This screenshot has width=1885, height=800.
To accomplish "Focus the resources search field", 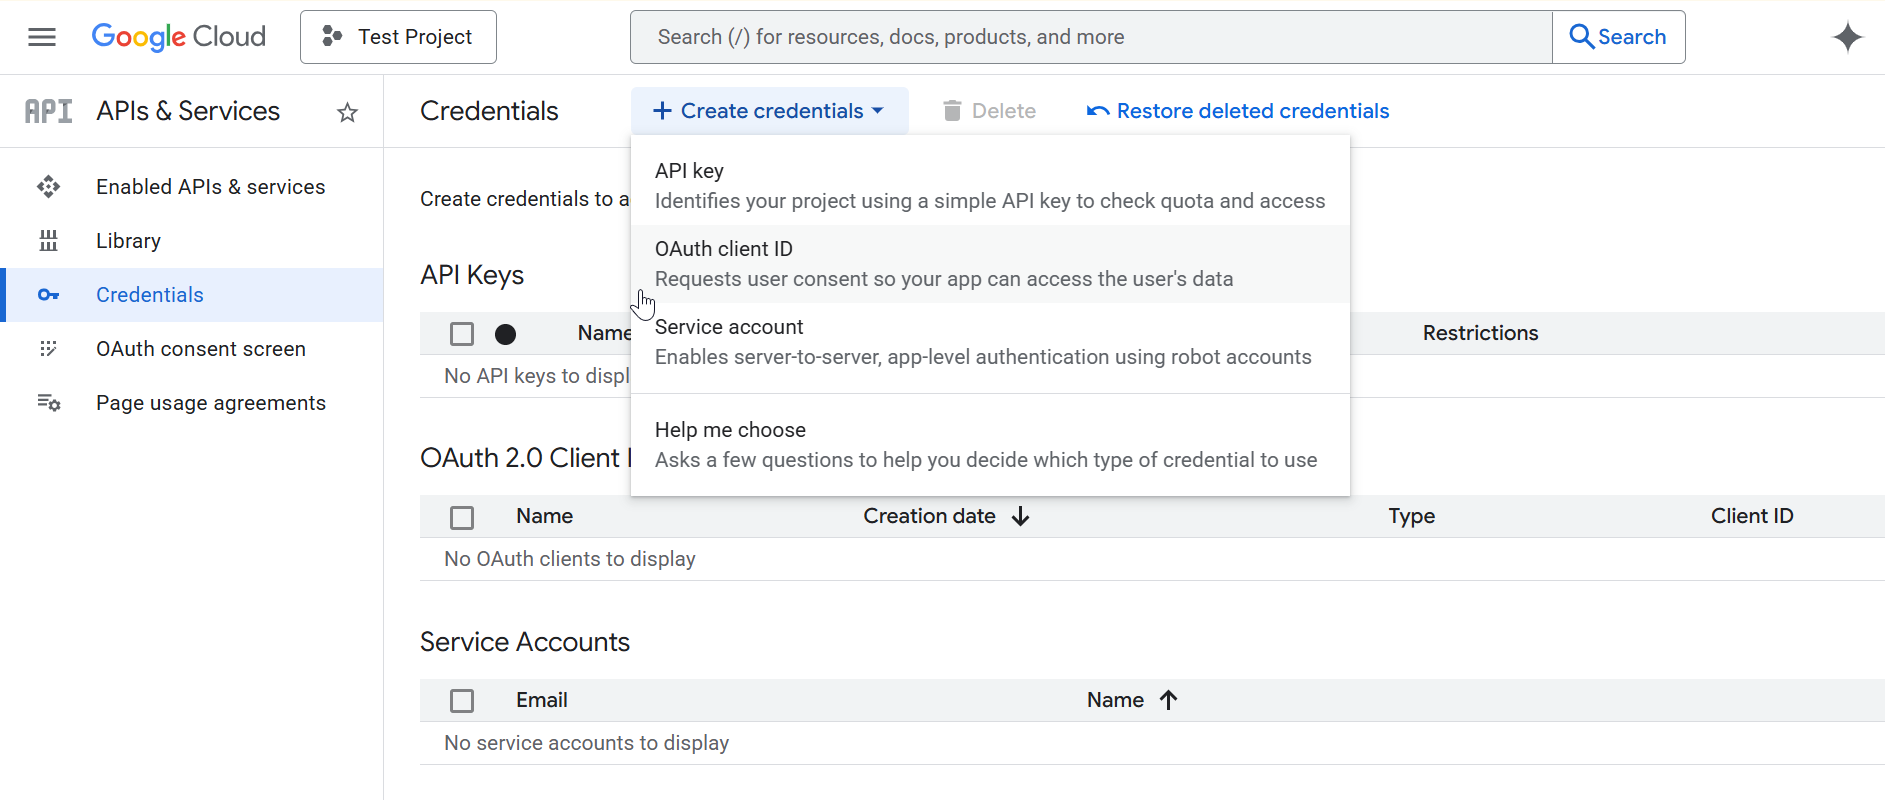I will tap(1091, 37).
